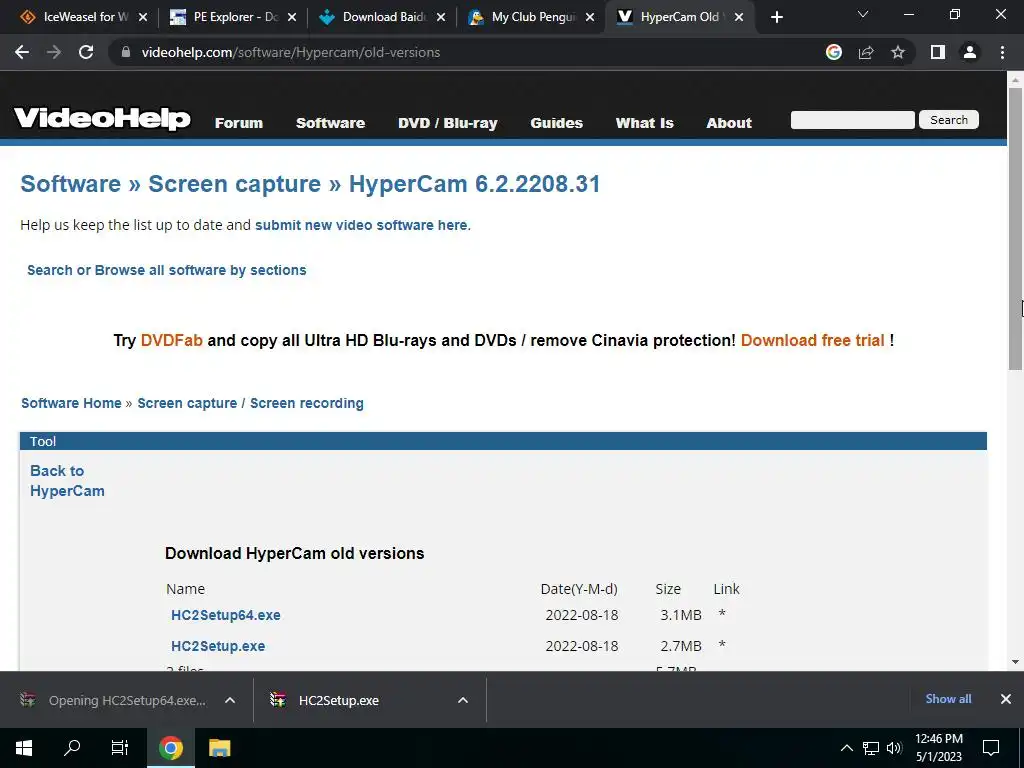Open the Guides menu
Viewport: 1024px width, 768px height.
point(556,123)
